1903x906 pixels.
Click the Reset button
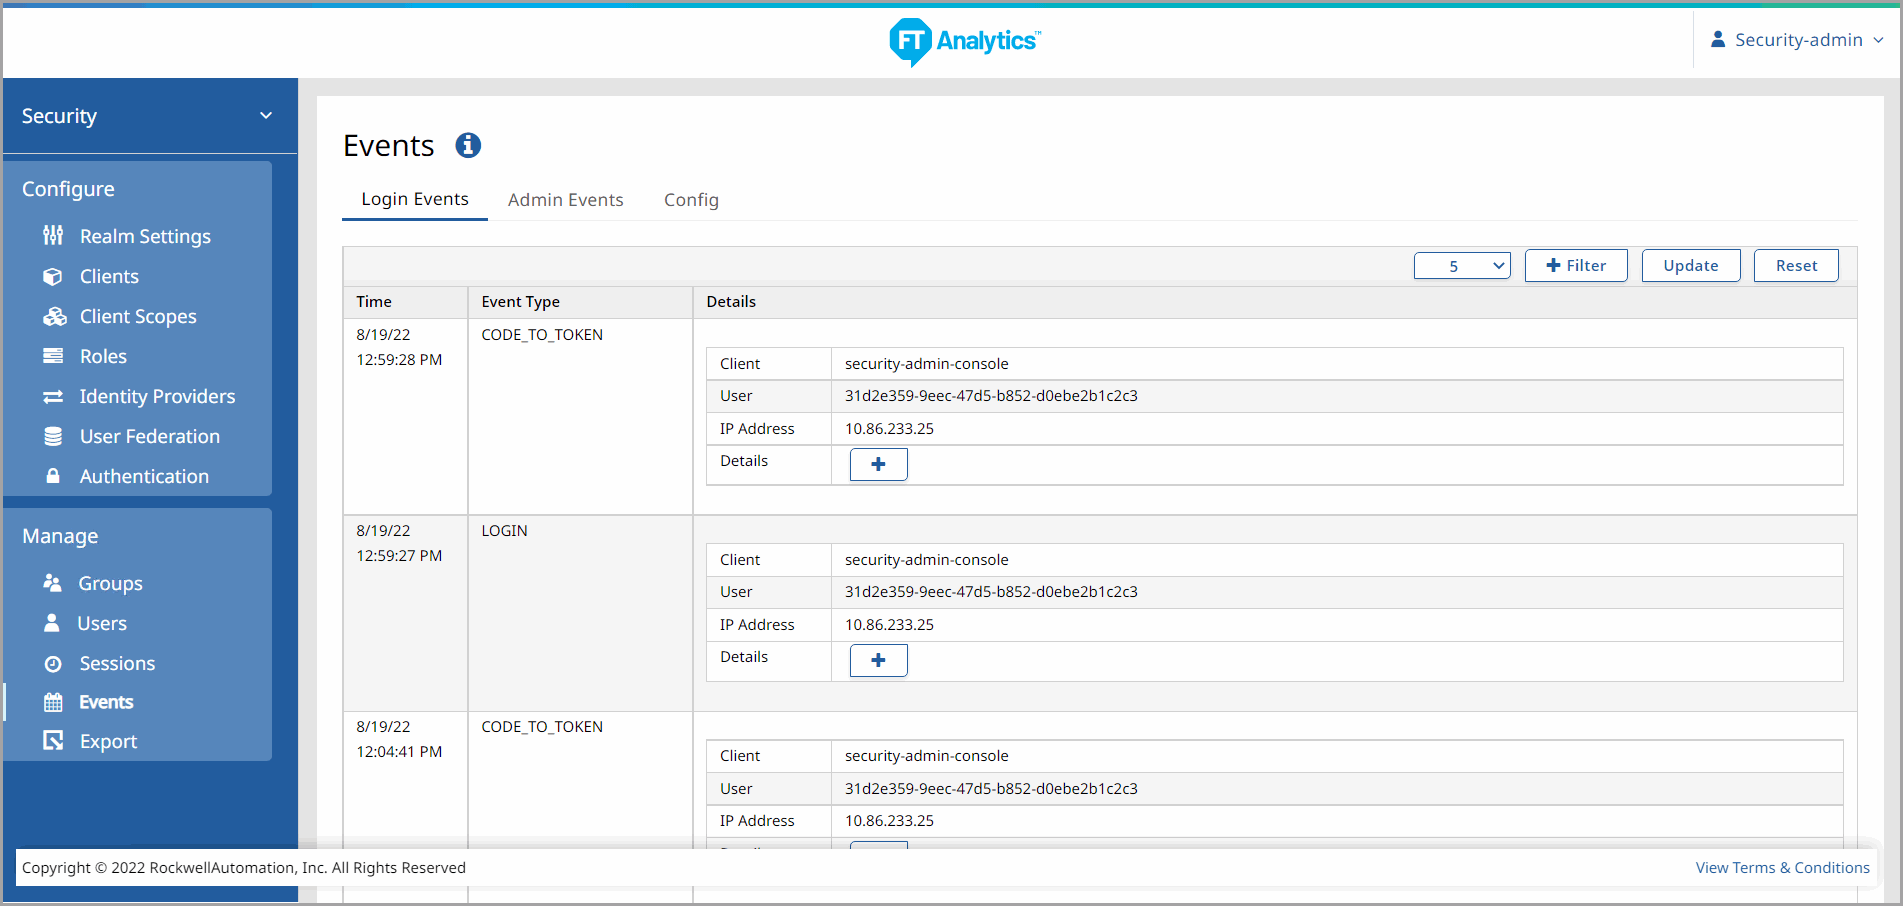click(1796, 265)
